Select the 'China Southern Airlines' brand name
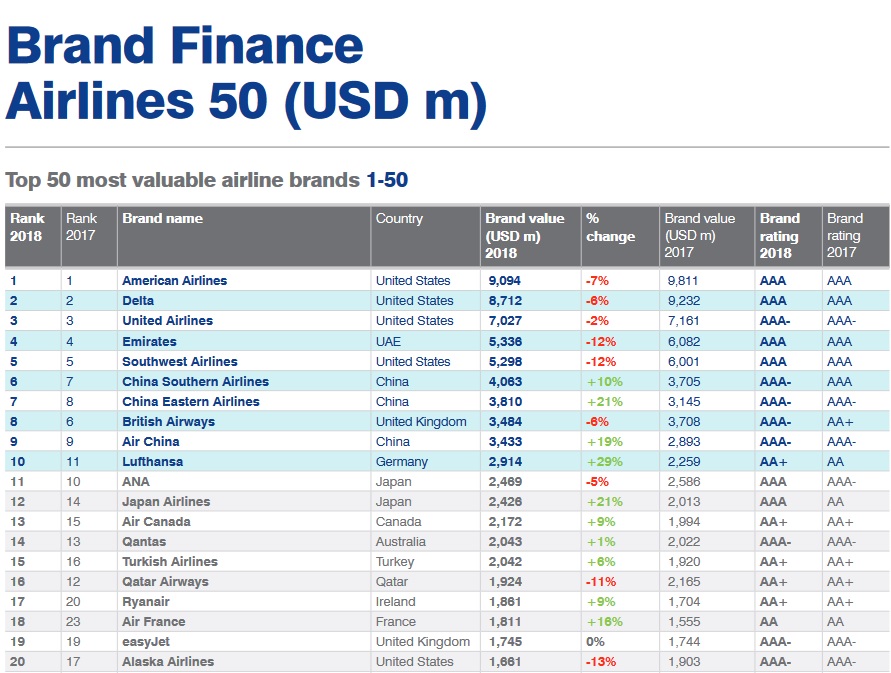Viewport: 891px width, 673px height. coord(195,381)
